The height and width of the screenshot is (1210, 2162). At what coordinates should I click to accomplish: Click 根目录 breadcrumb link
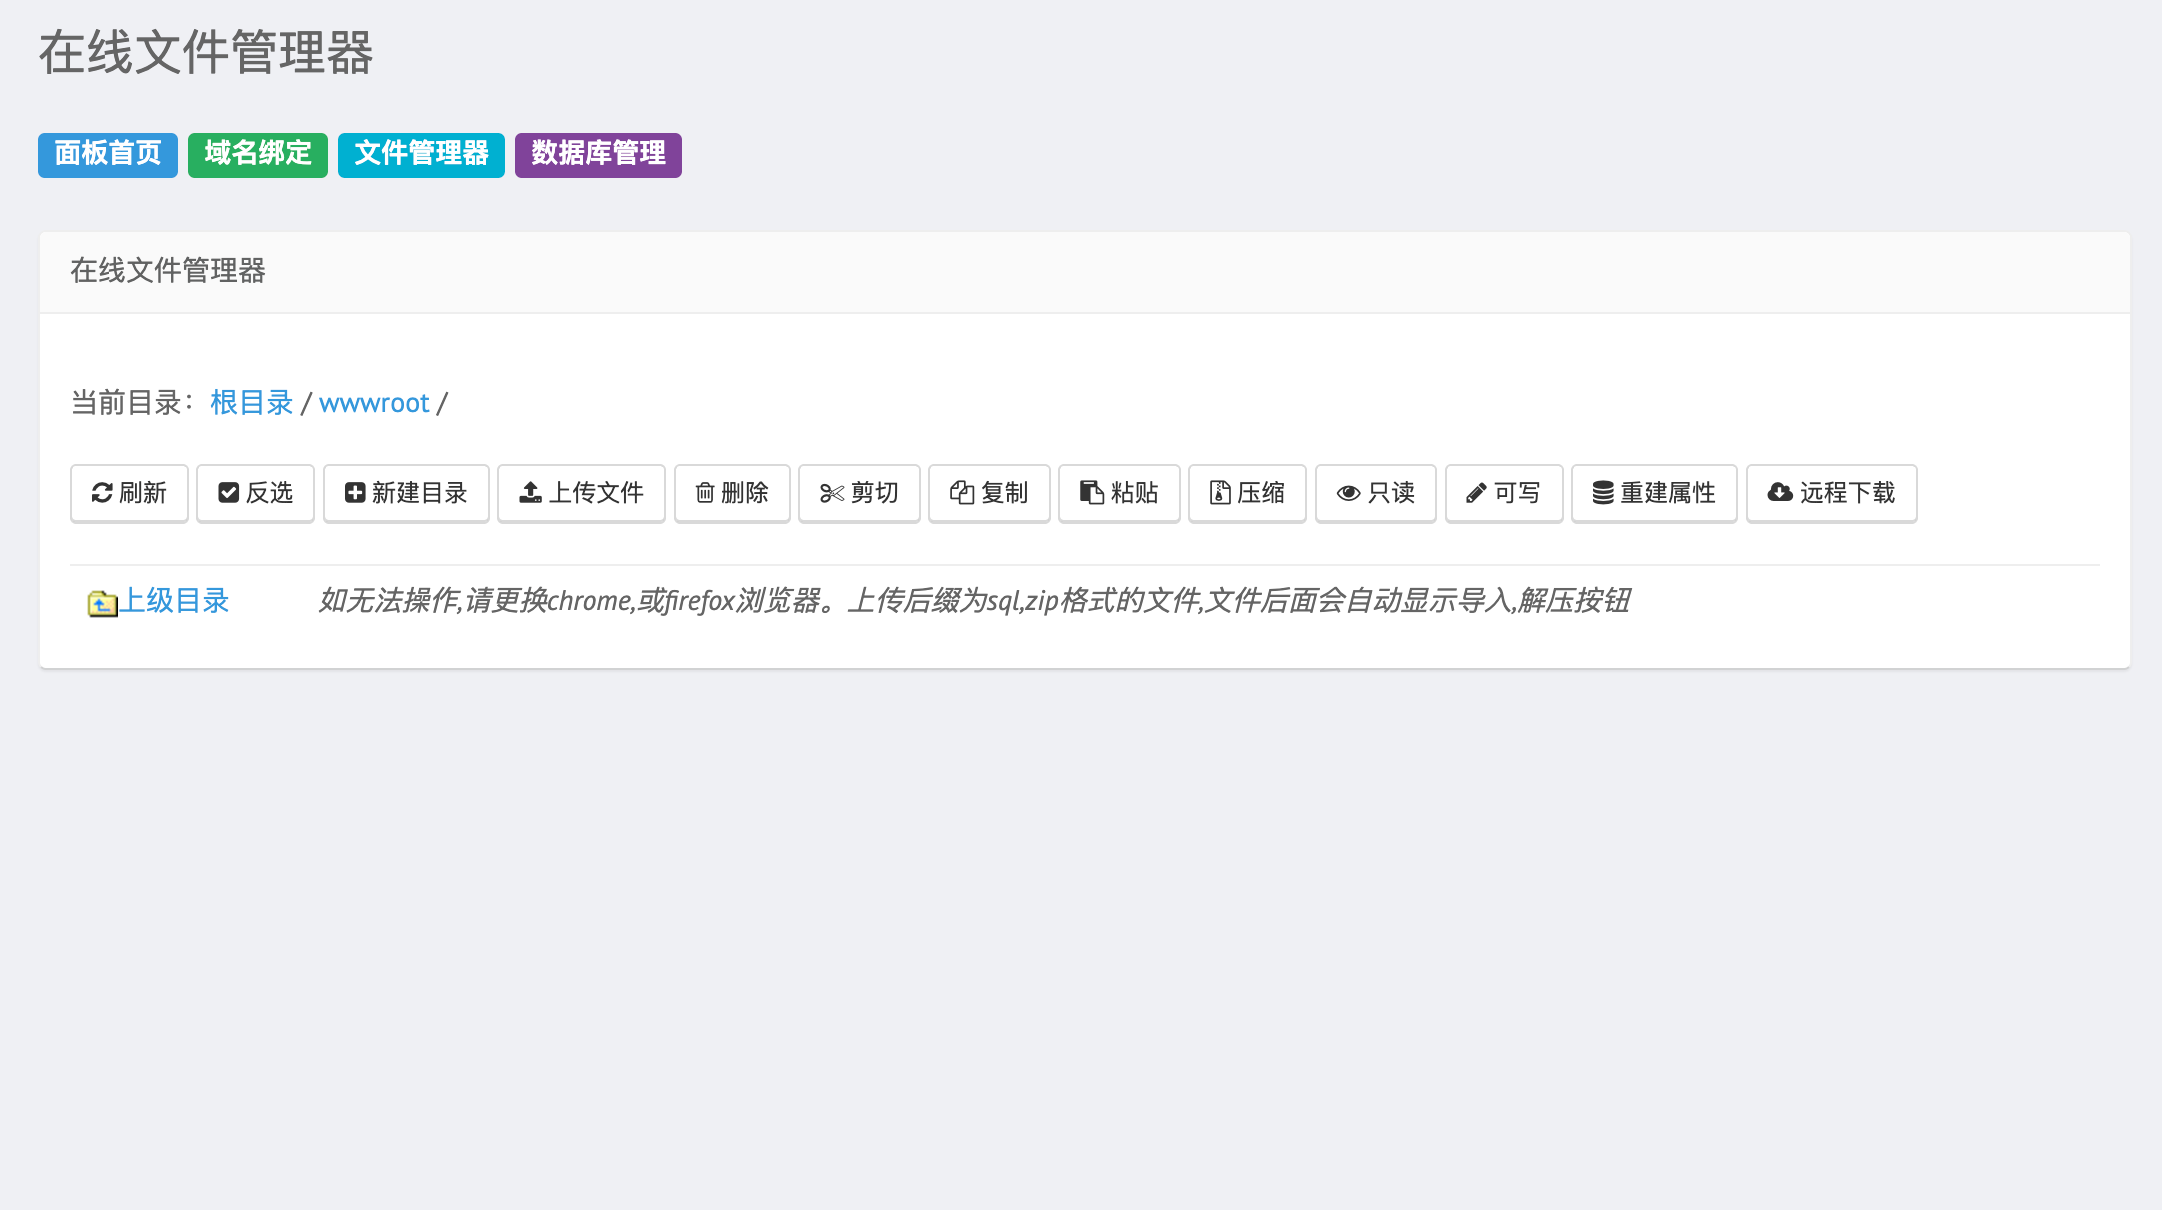coord(250,402)
